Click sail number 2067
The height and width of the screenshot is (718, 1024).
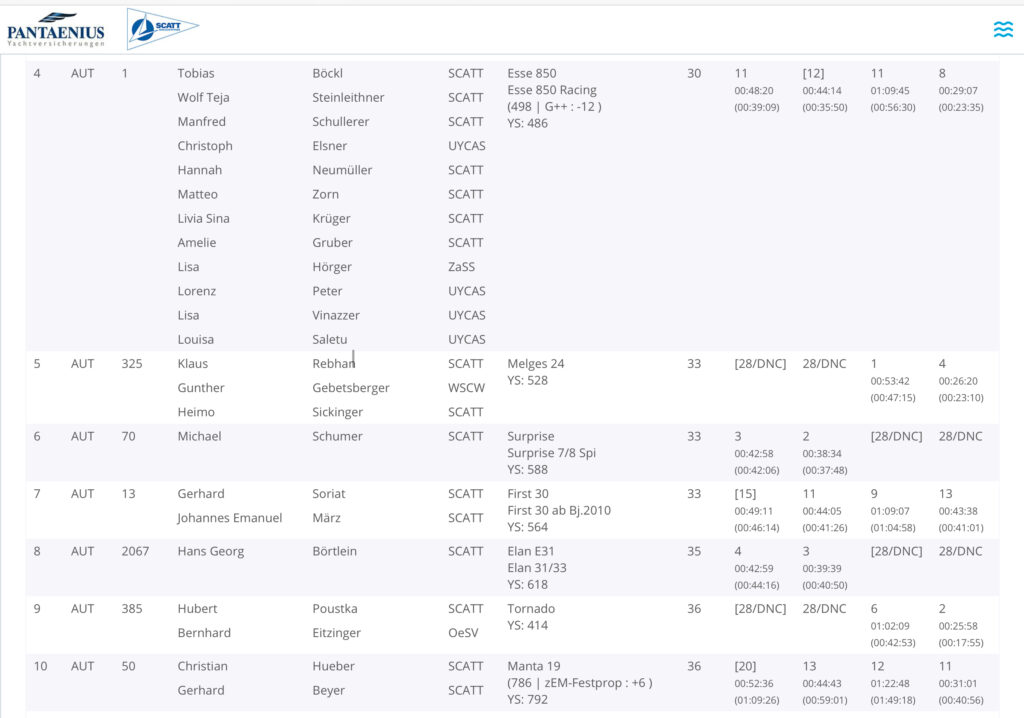[x=135, y=551]
